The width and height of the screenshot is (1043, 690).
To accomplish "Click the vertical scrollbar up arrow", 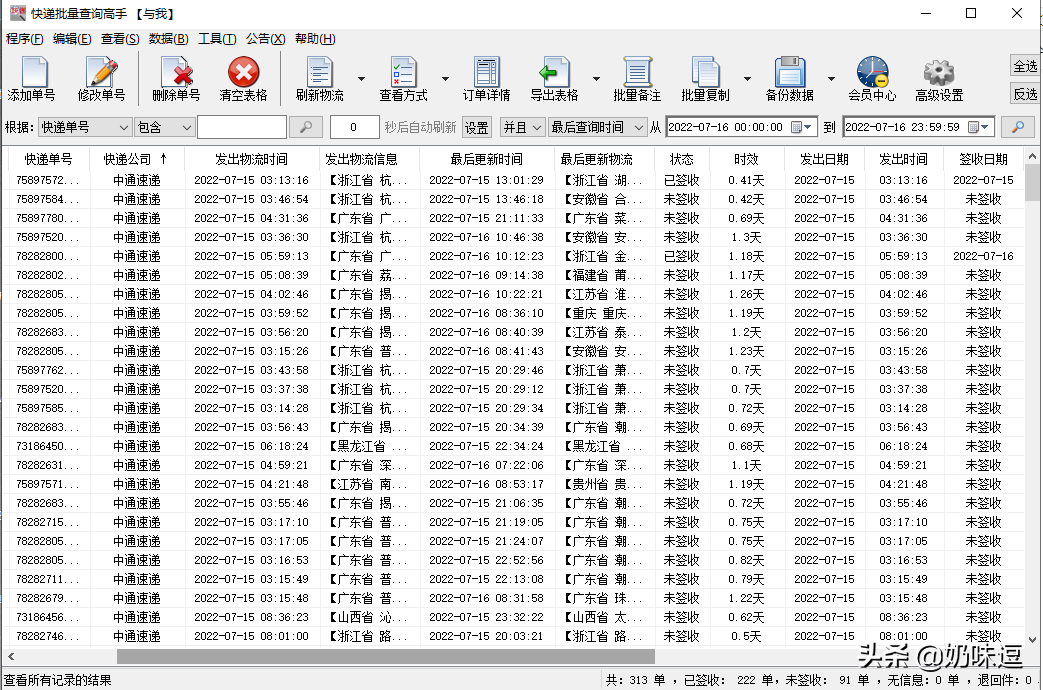I will pos(1032,157).
